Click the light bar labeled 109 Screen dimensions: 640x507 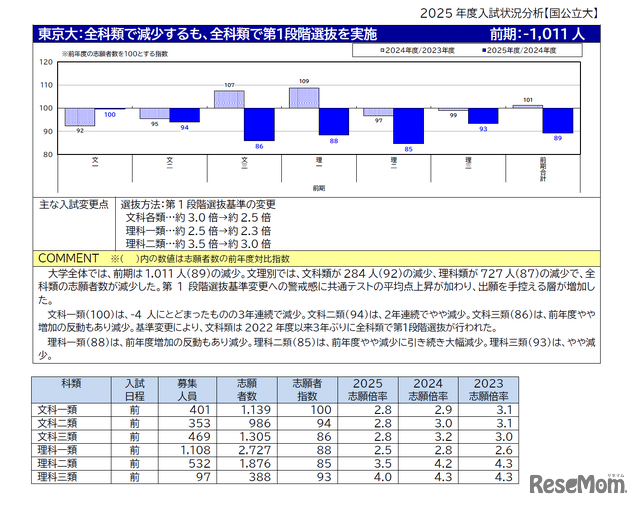(x=304, y=98)
